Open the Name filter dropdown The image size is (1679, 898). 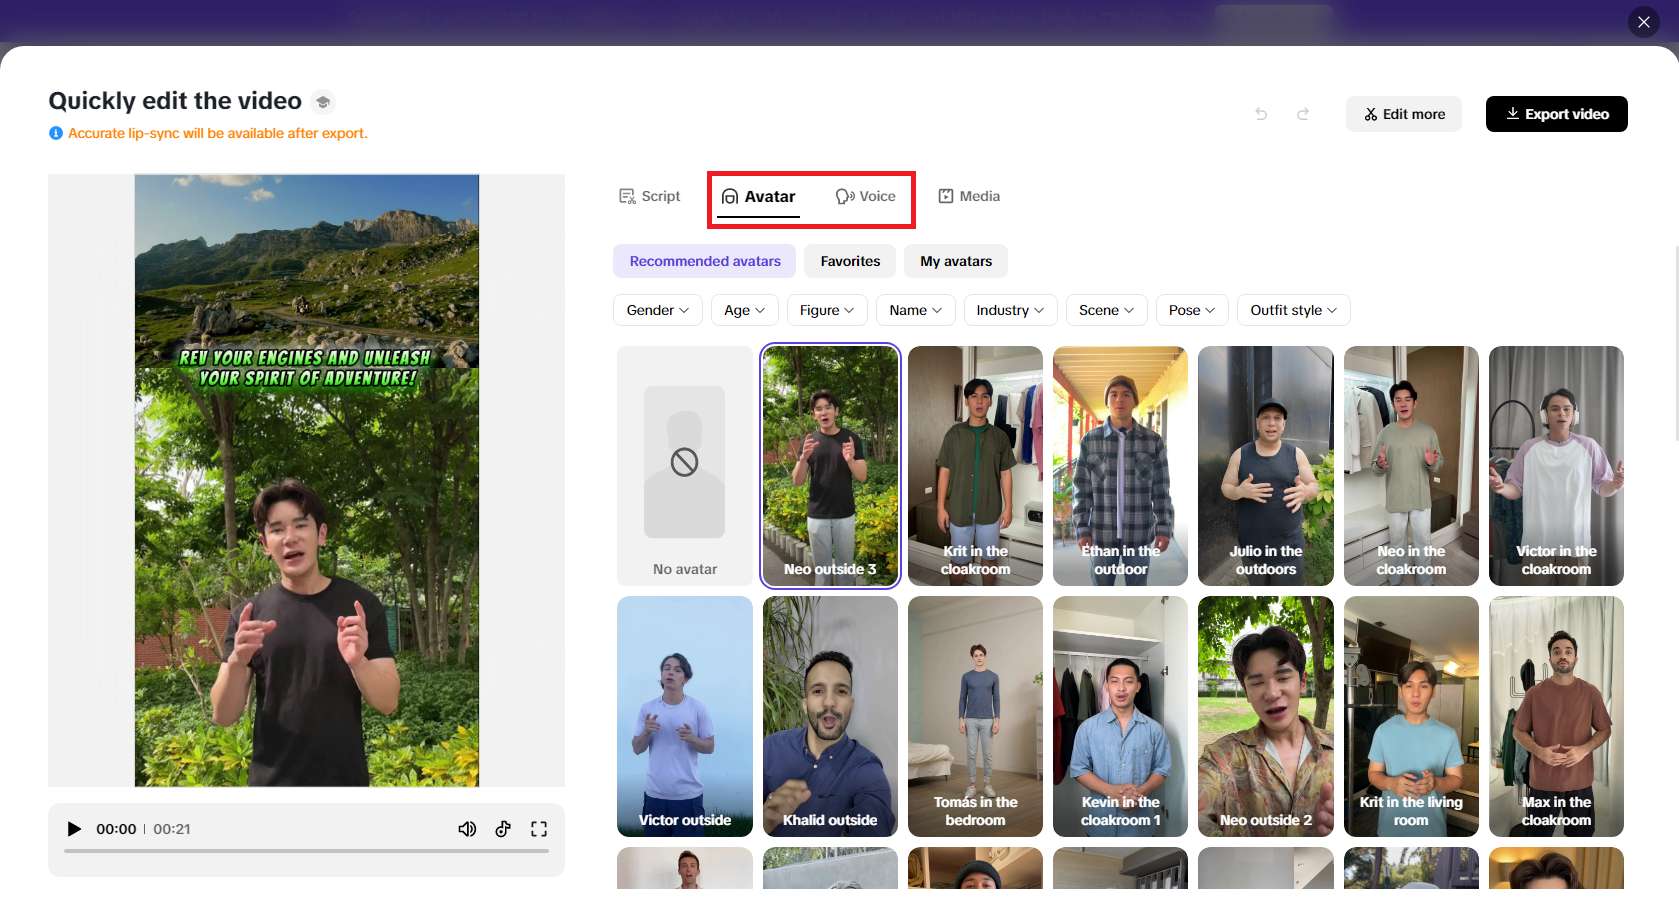click(916, 310)
